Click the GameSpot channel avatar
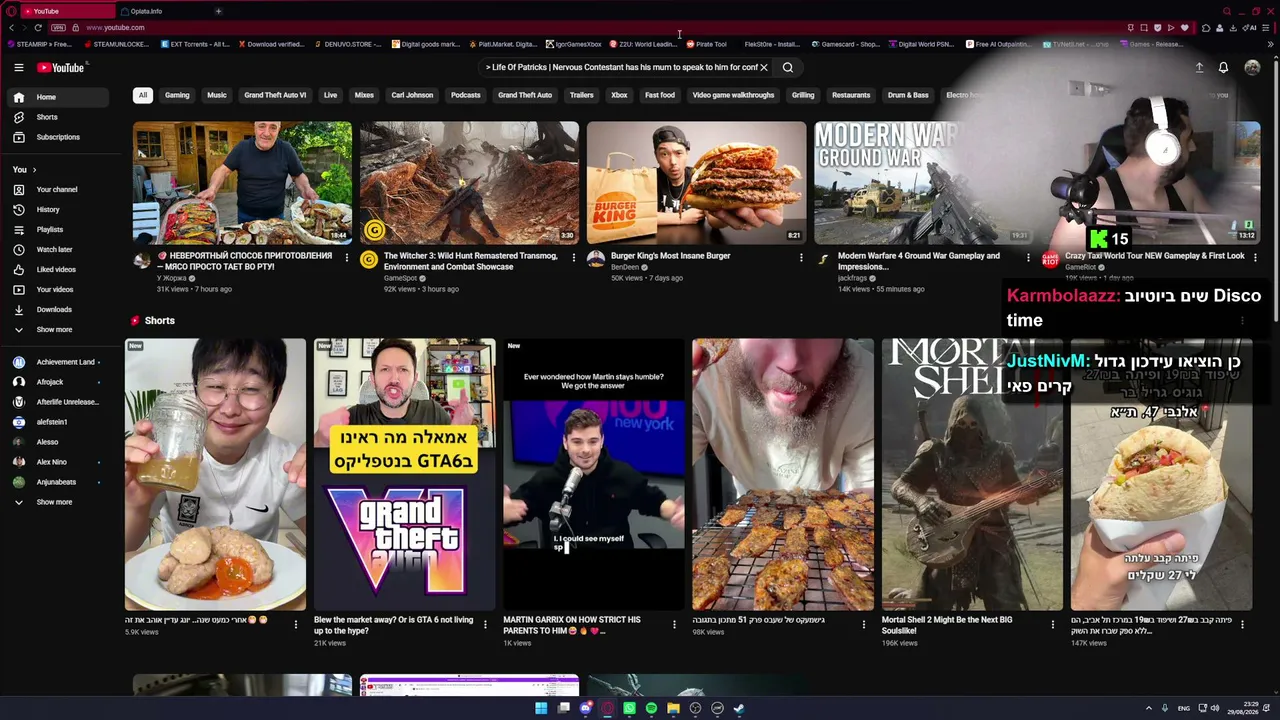 [x=369, y=260]
